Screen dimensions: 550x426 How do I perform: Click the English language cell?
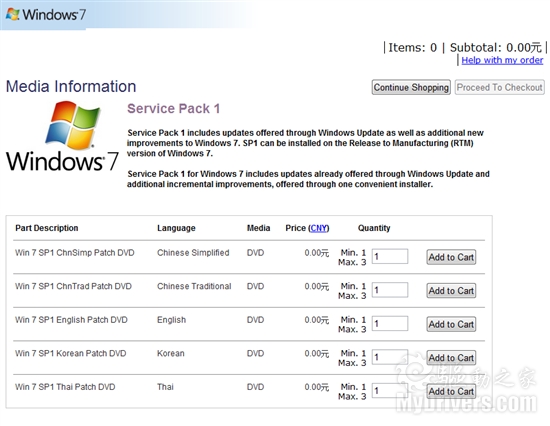(x=172, y=320)
